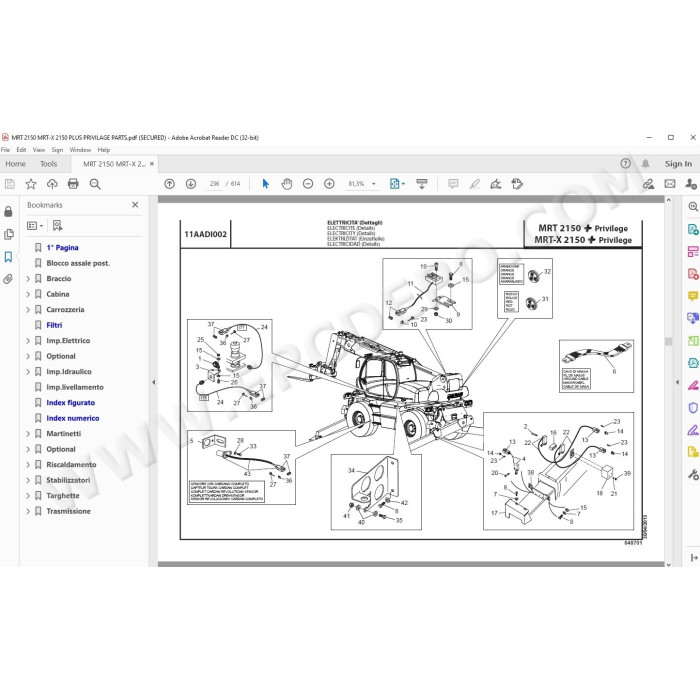The height and width of the screenshot is (700, 700).
Task: Open the Window menu
Action: tap(80, 150)
